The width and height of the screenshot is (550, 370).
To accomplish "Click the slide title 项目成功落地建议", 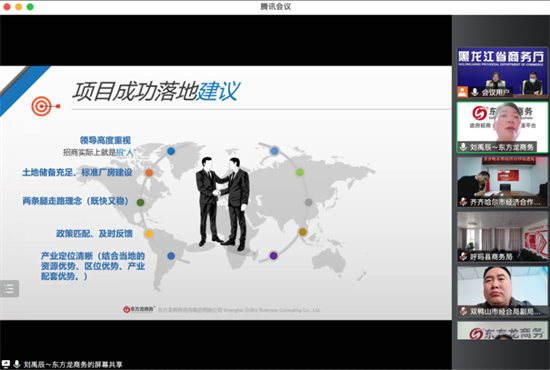I will click(x=156, y=91).
